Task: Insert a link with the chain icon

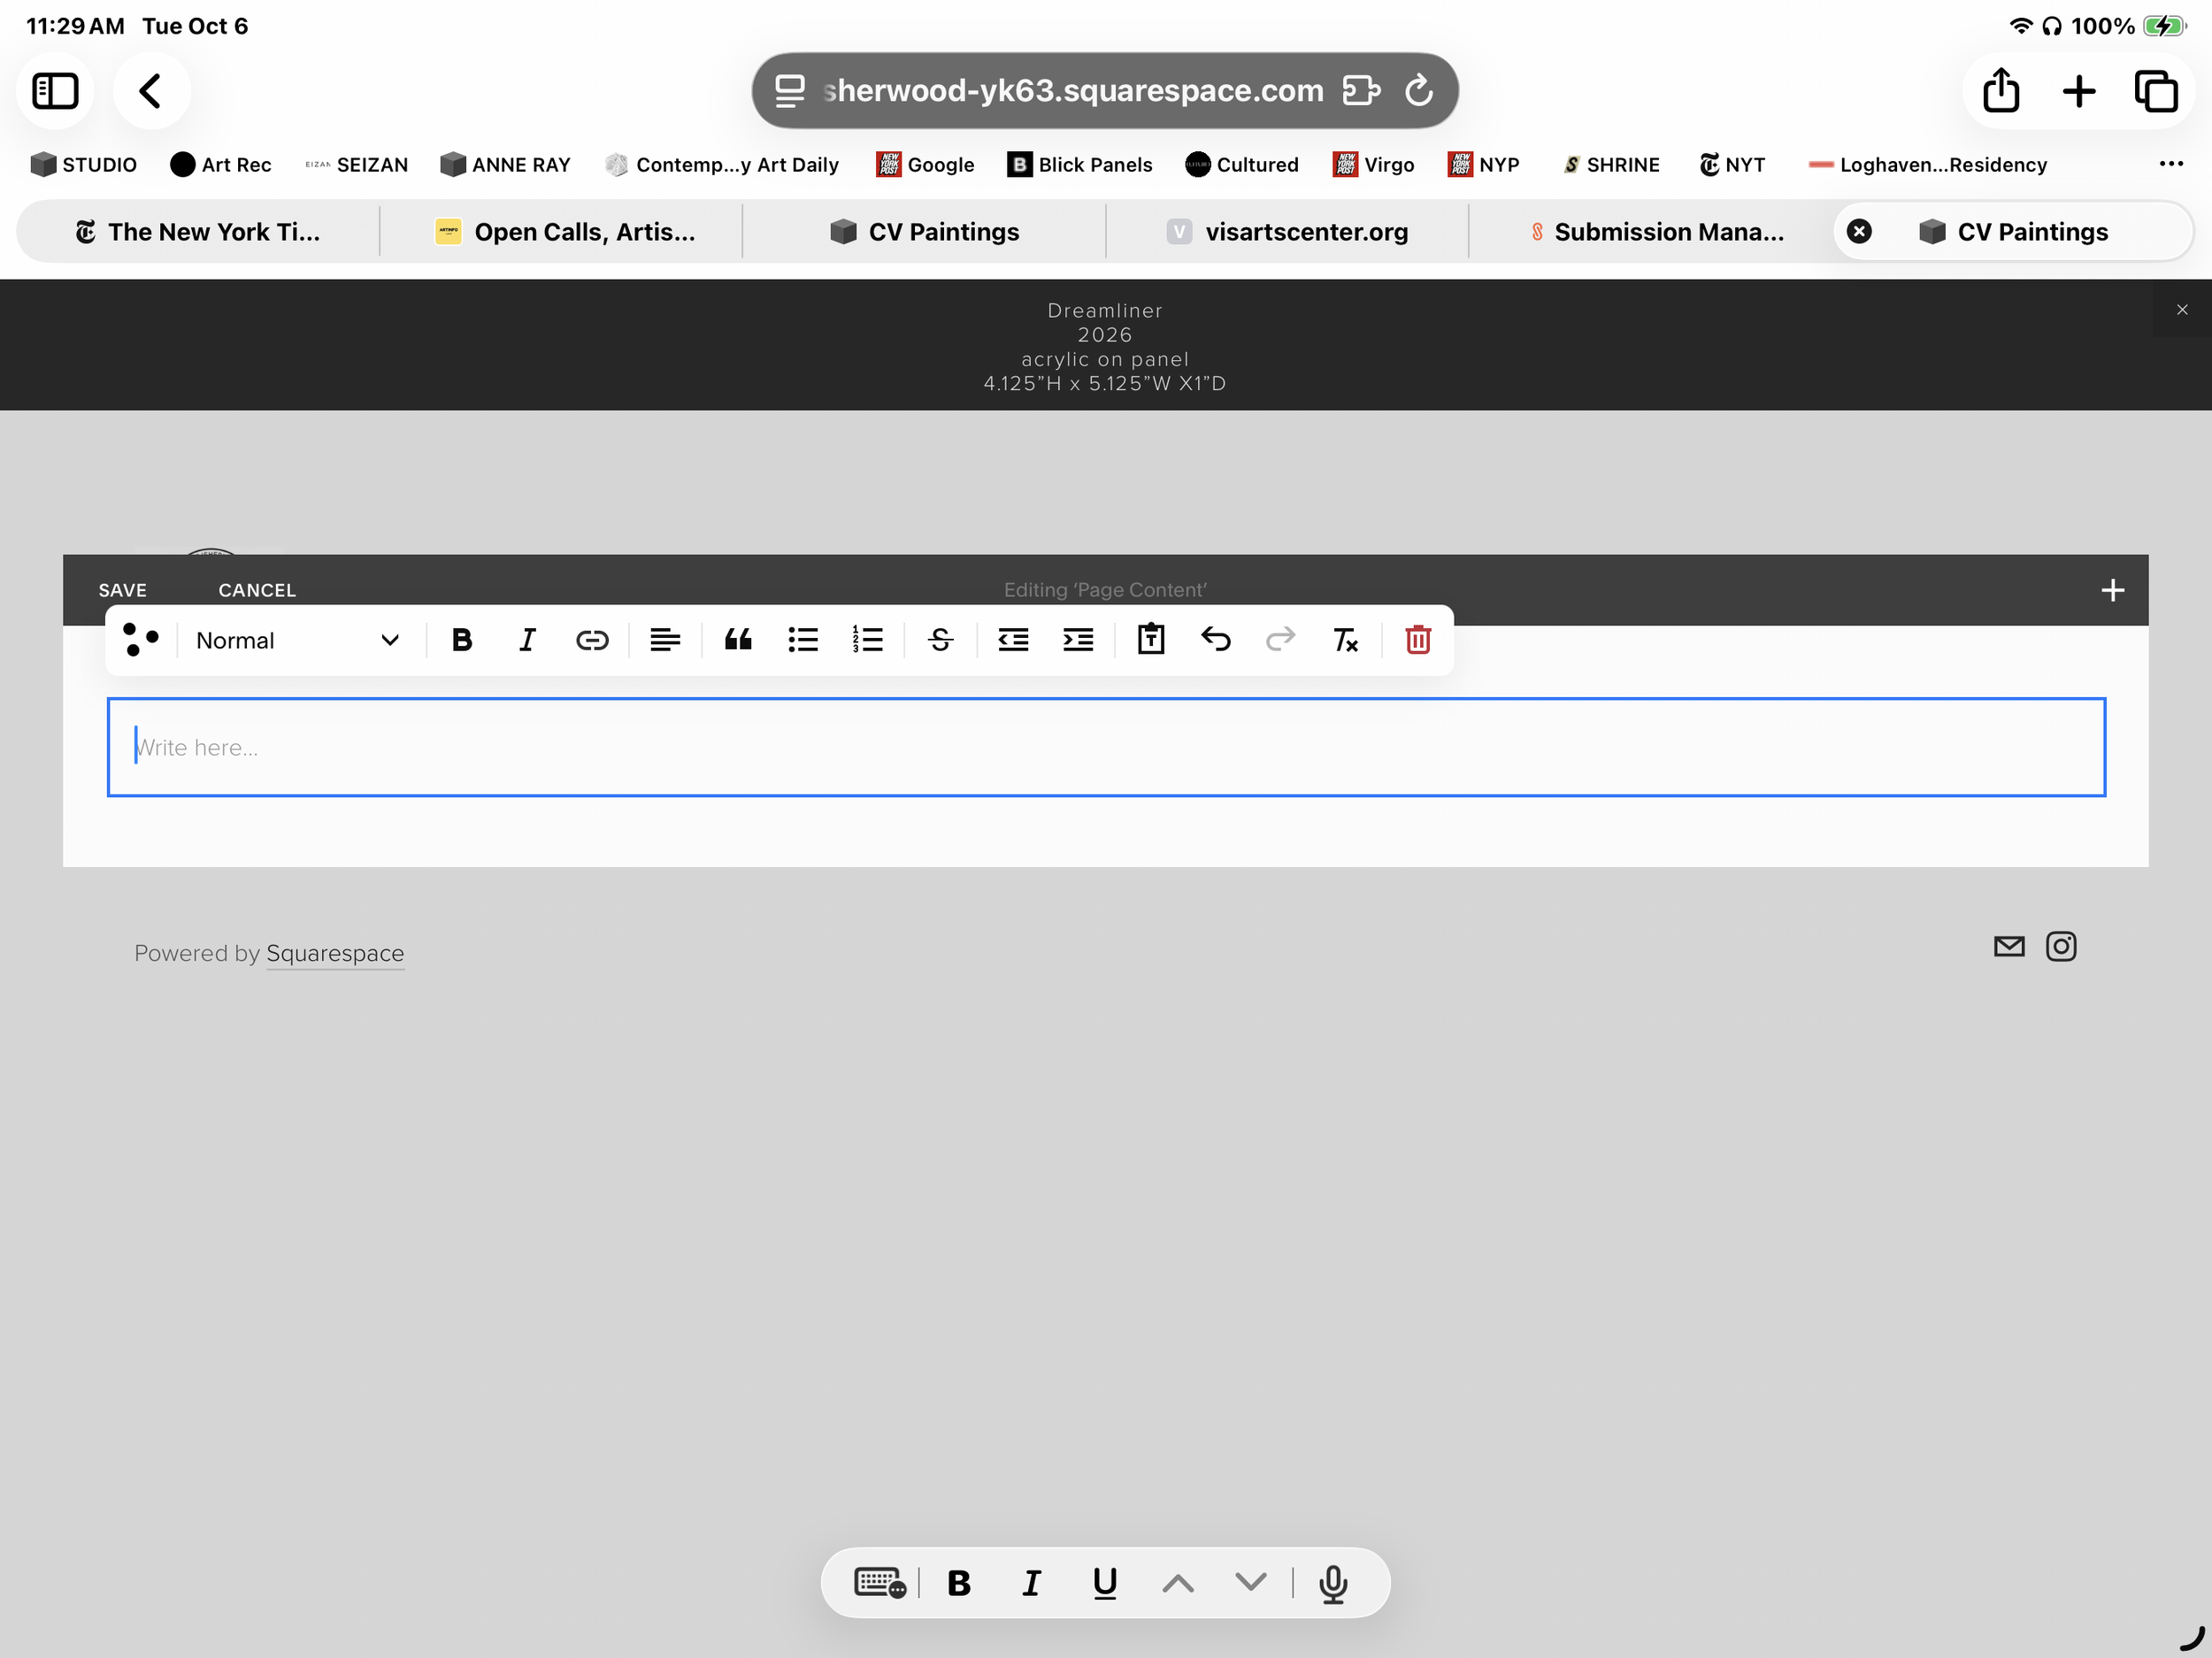Action: click(592, 640)
